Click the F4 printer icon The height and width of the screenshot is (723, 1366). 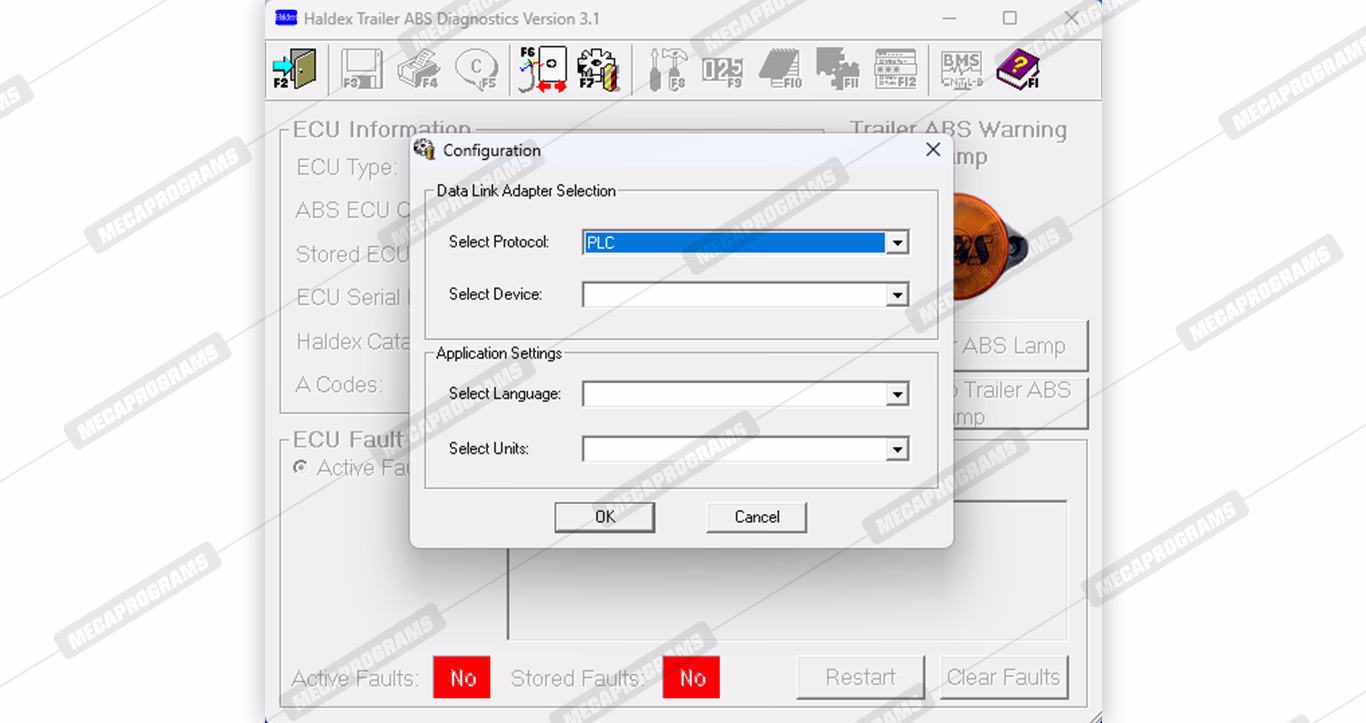click(419, 70)
